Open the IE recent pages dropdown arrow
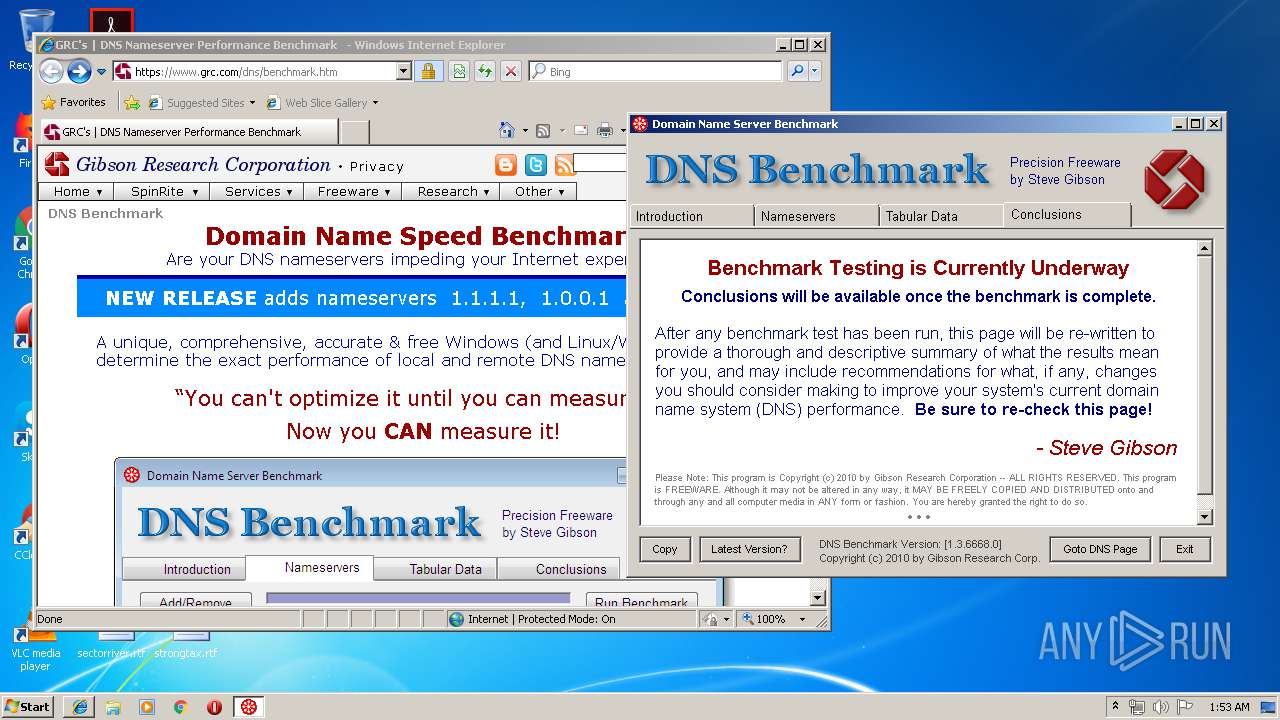This screenshot has height=720, width=1280. click(101, 72)
